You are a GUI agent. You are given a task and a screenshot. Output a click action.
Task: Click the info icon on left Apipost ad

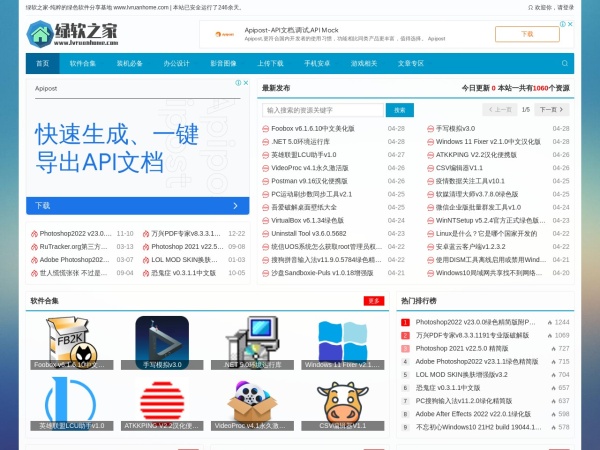tap(238, 83)
